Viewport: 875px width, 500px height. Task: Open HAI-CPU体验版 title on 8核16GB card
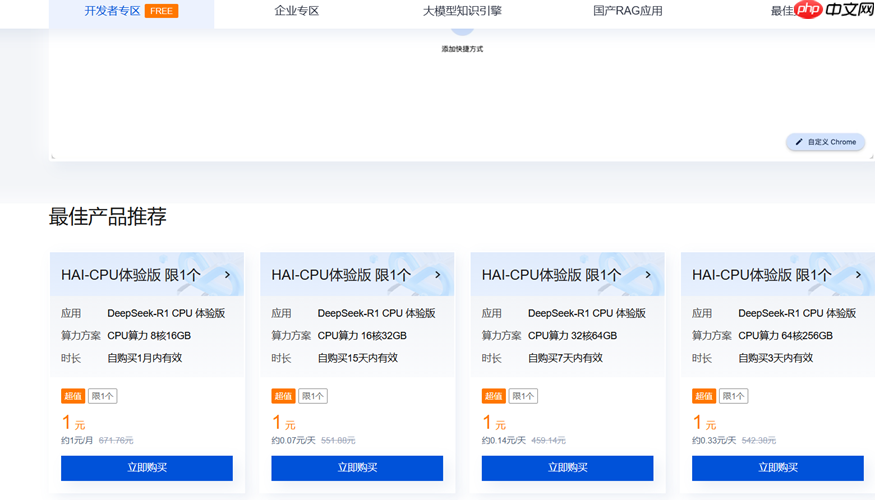(x=131, y=275)
